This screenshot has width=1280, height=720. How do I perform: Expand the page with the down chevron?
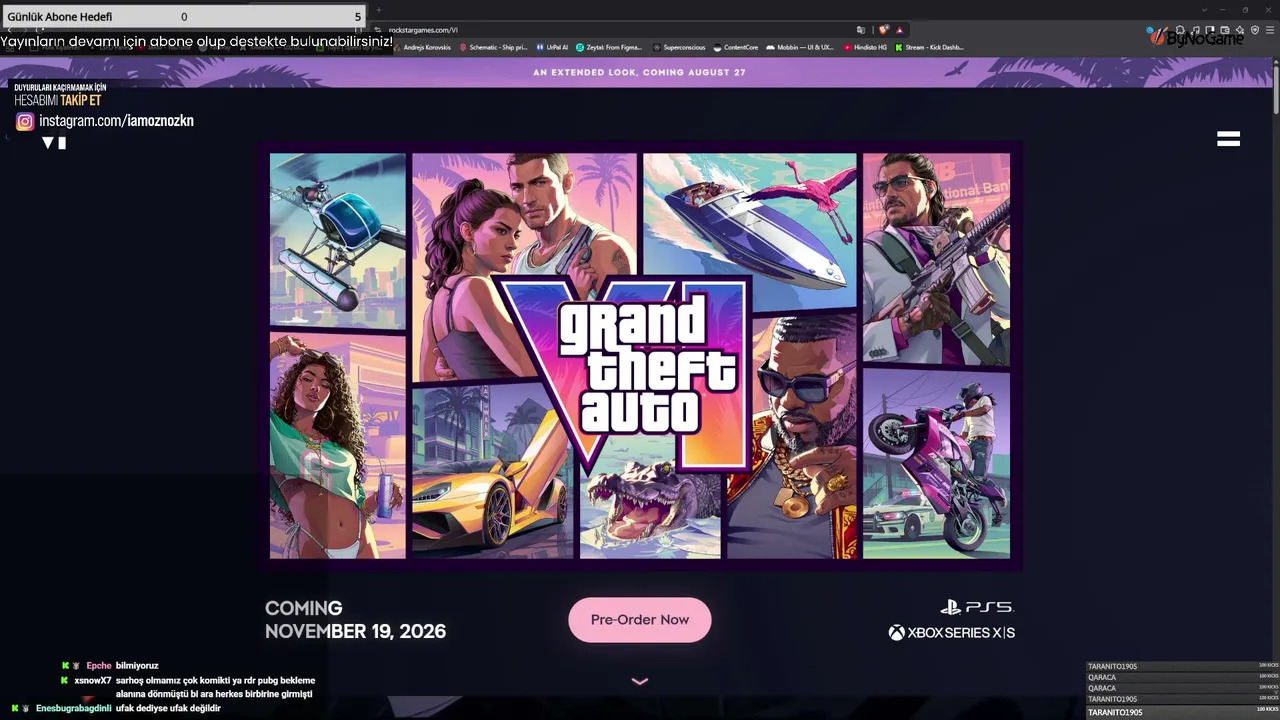point(640,681)
